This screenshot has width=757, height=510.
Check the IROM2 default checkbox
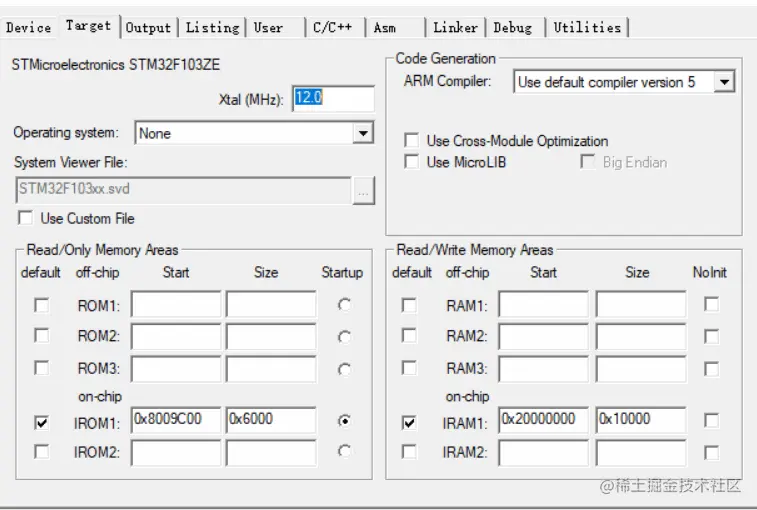42,452
